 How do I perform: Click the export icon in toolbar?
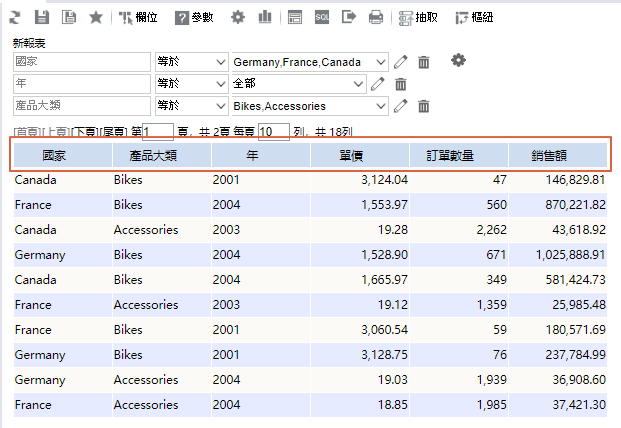click(349, 17)
